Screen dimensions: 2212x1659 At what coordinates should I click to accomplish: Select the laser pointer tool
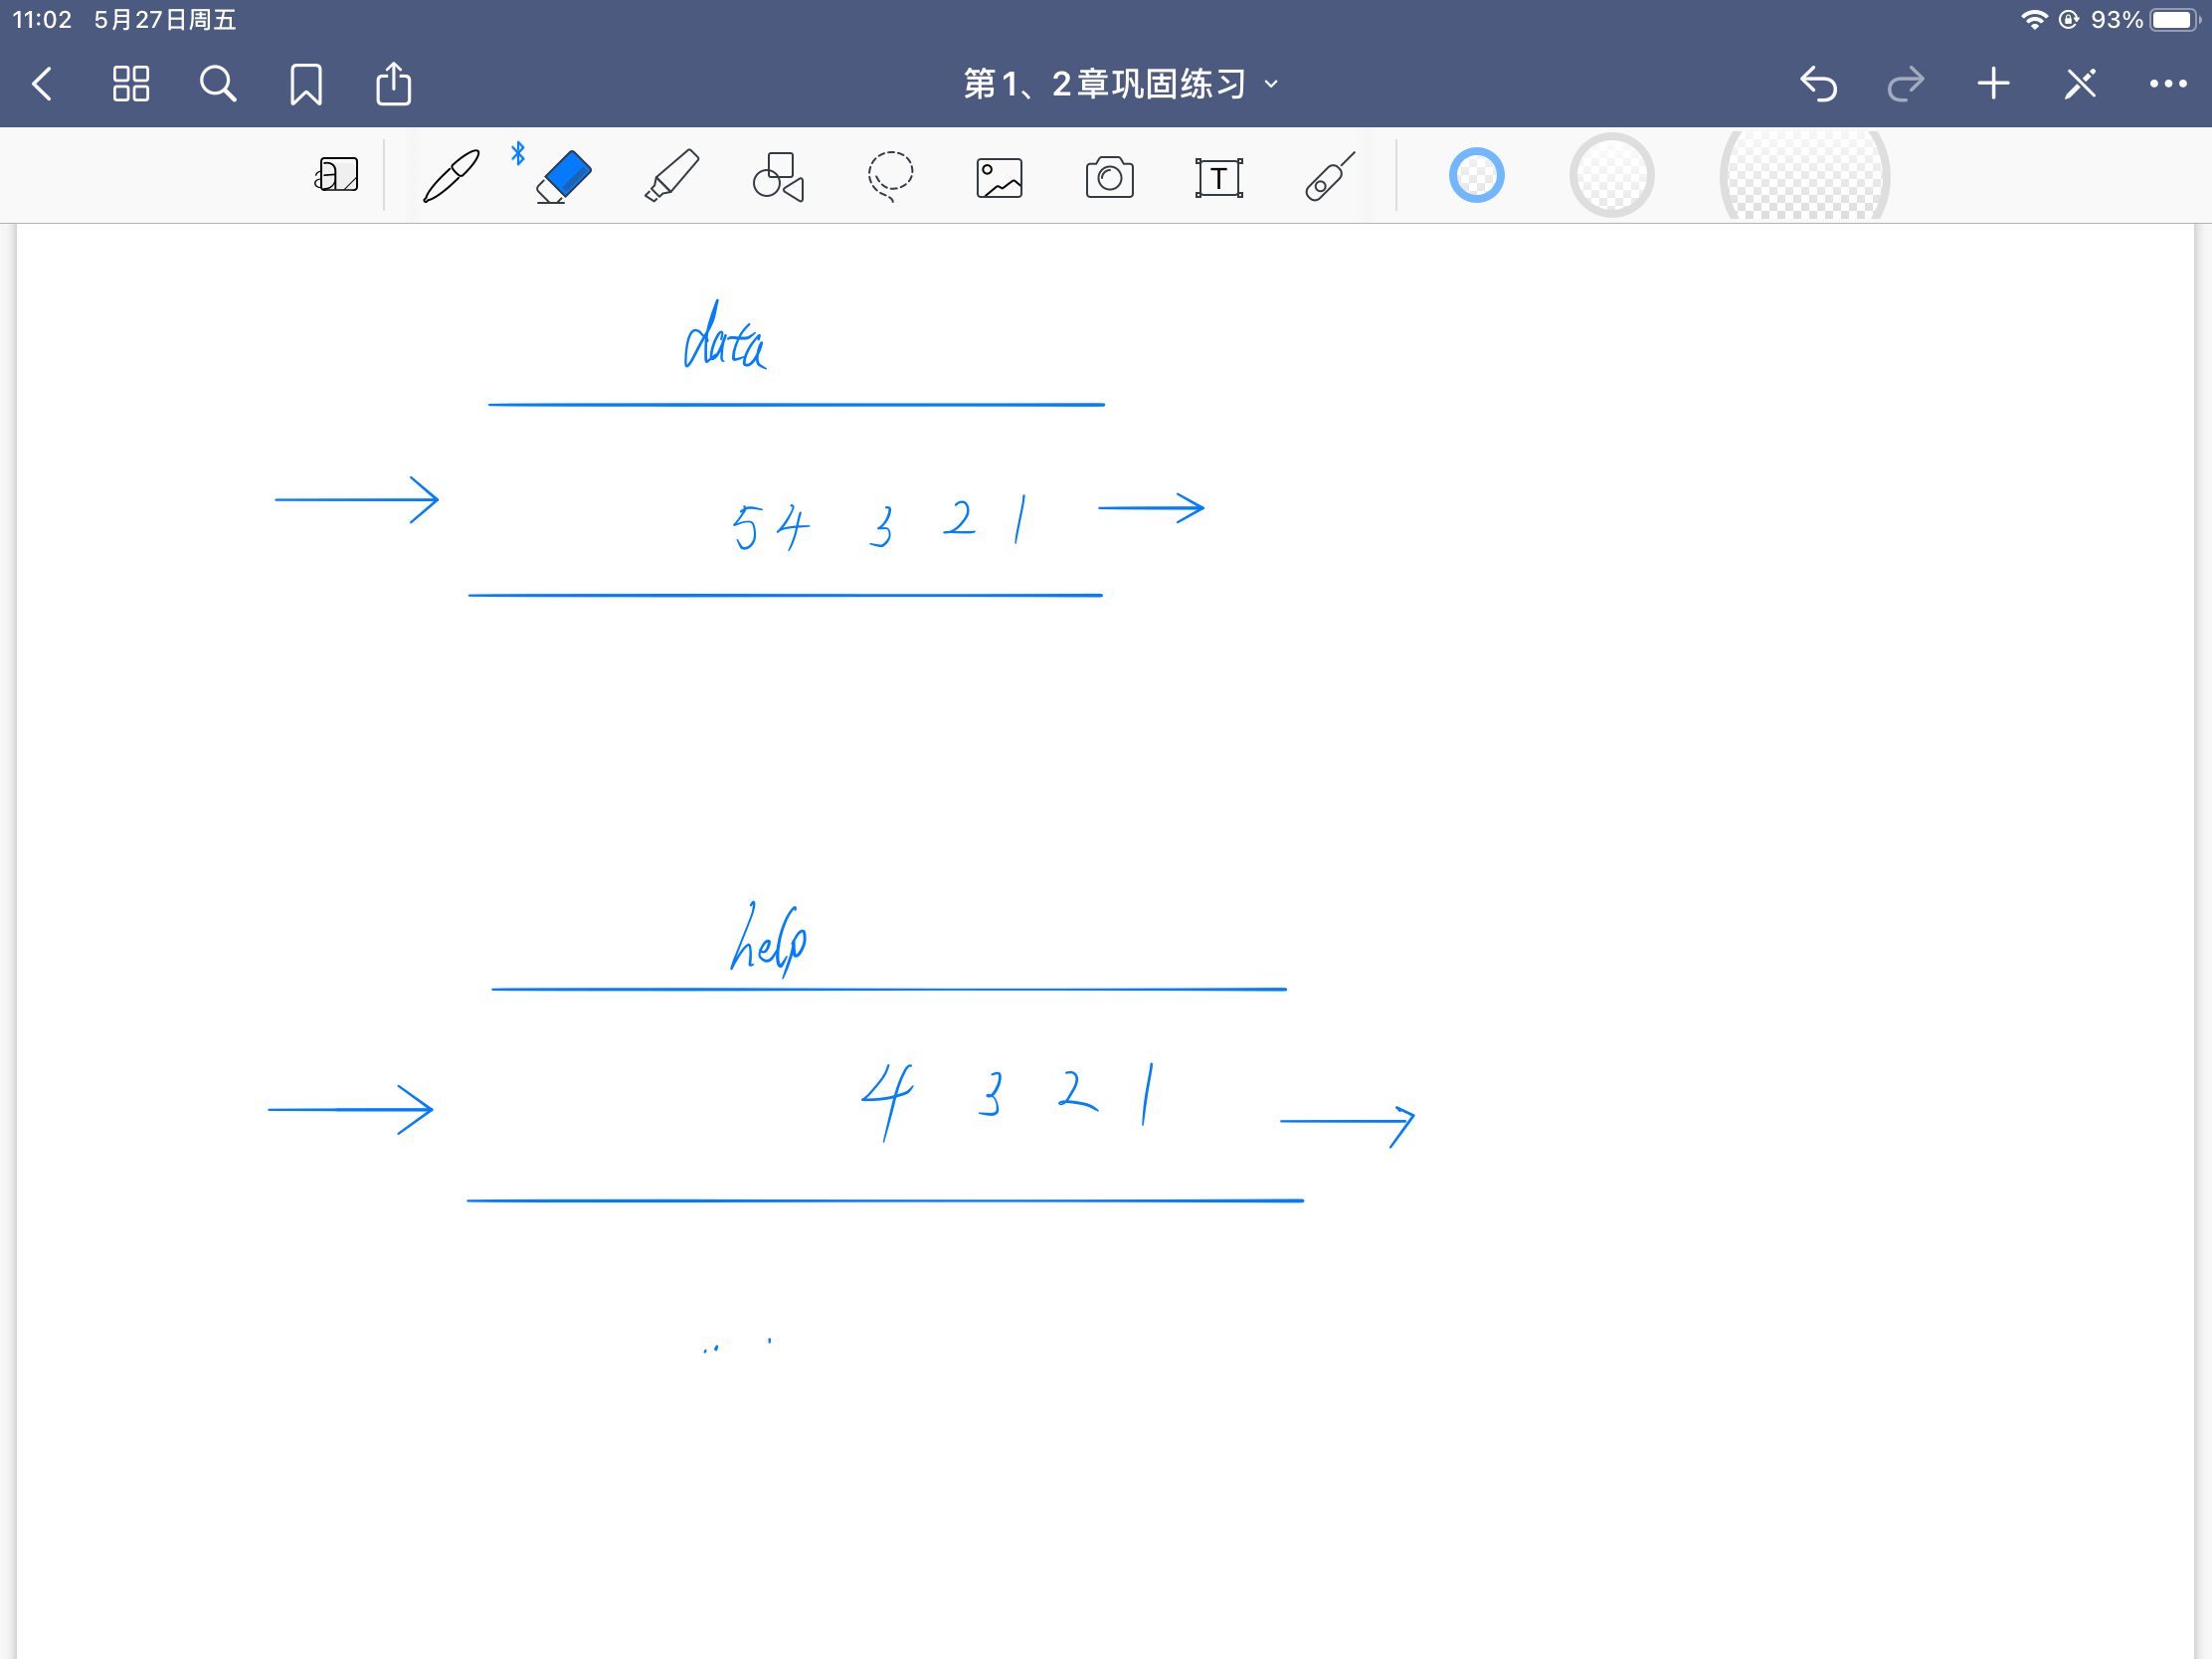(x=1329, y=177)
